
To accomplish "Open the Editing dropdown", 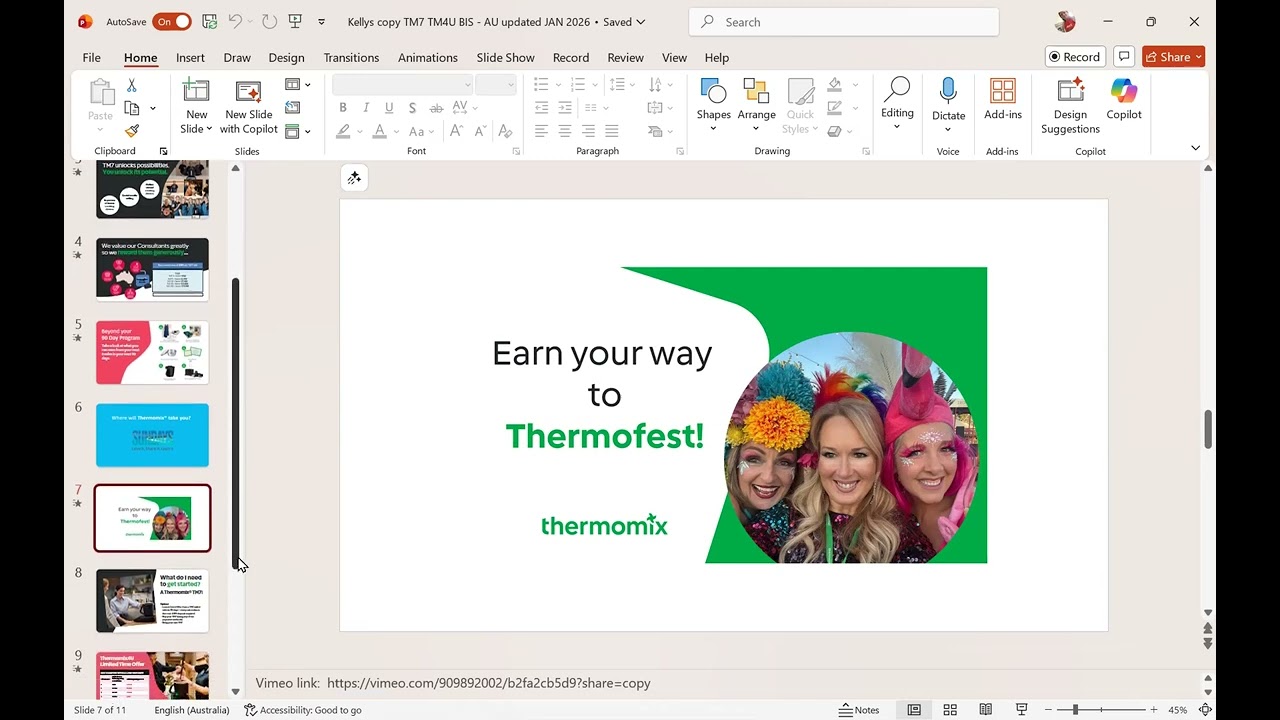I will [x=897, y=104].
